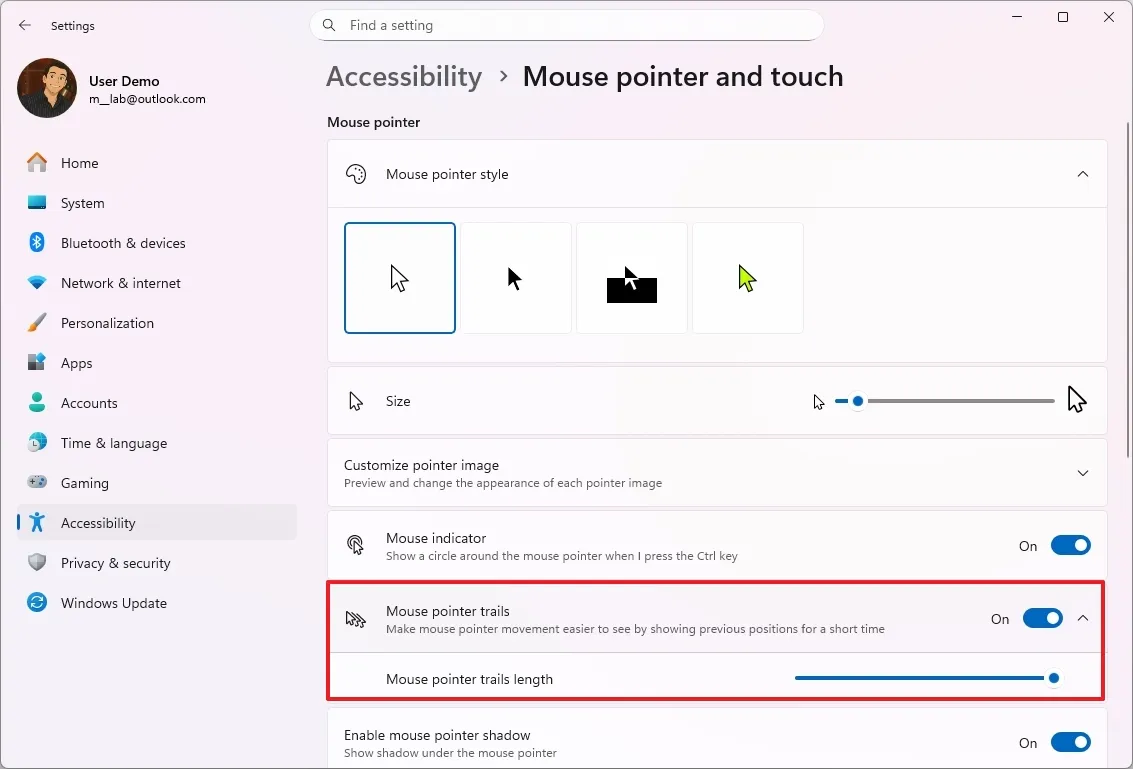Turn off the Mouse indicator toggle
Screen dimensions: 1133x769
(x=1071, y=545)
